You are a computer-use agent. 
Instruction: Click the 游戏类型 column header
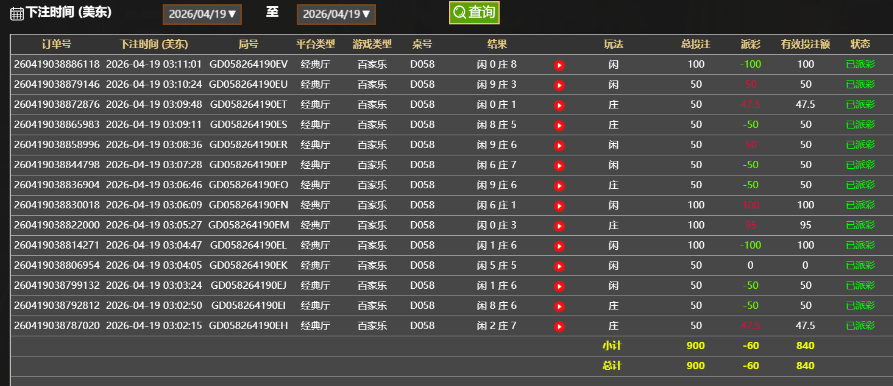click(372, 44)
